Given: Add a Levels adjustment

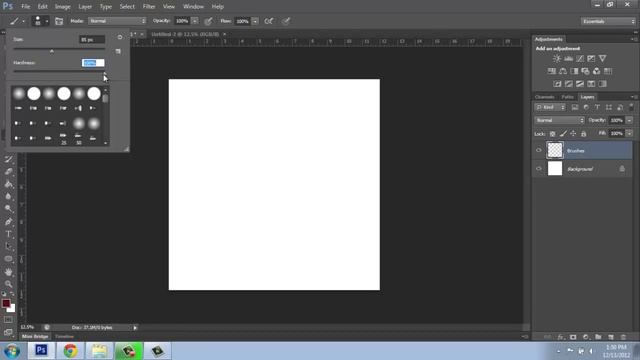Looking at the screenshot, I should 568,59.
